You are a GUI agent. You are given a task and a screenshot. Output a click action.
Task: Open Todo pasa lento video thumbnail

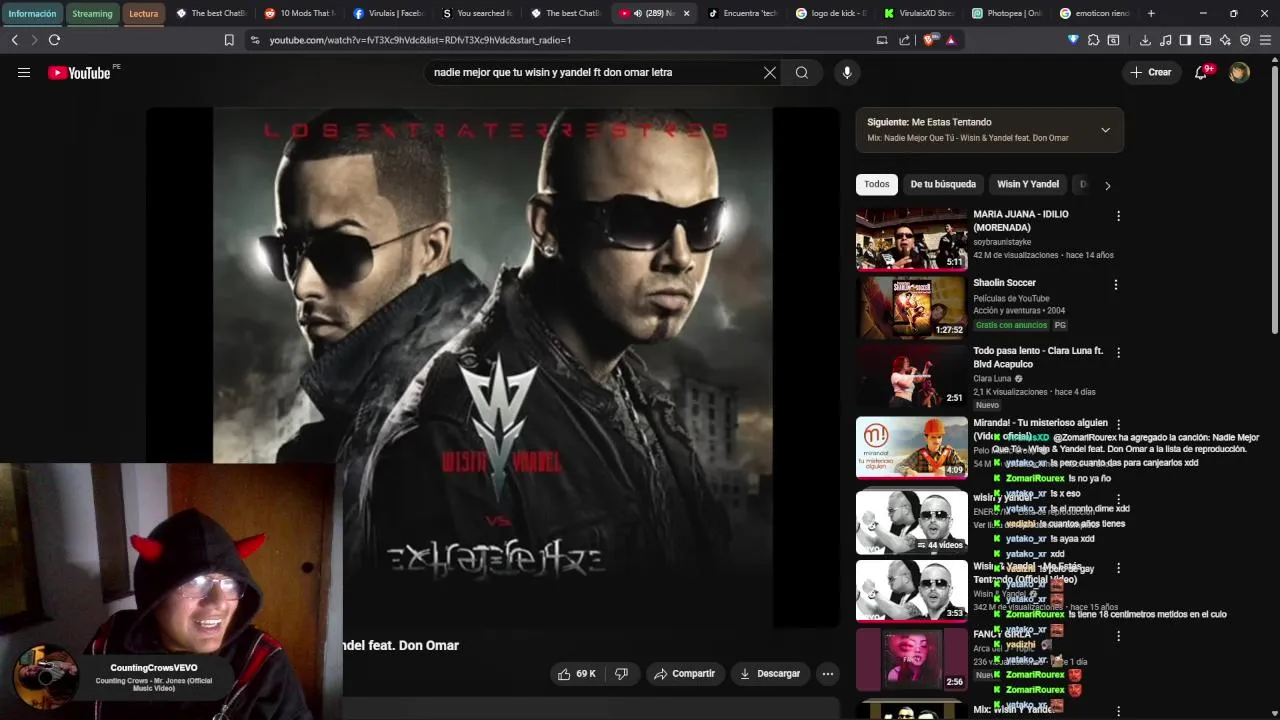click(x=911, y=375)
